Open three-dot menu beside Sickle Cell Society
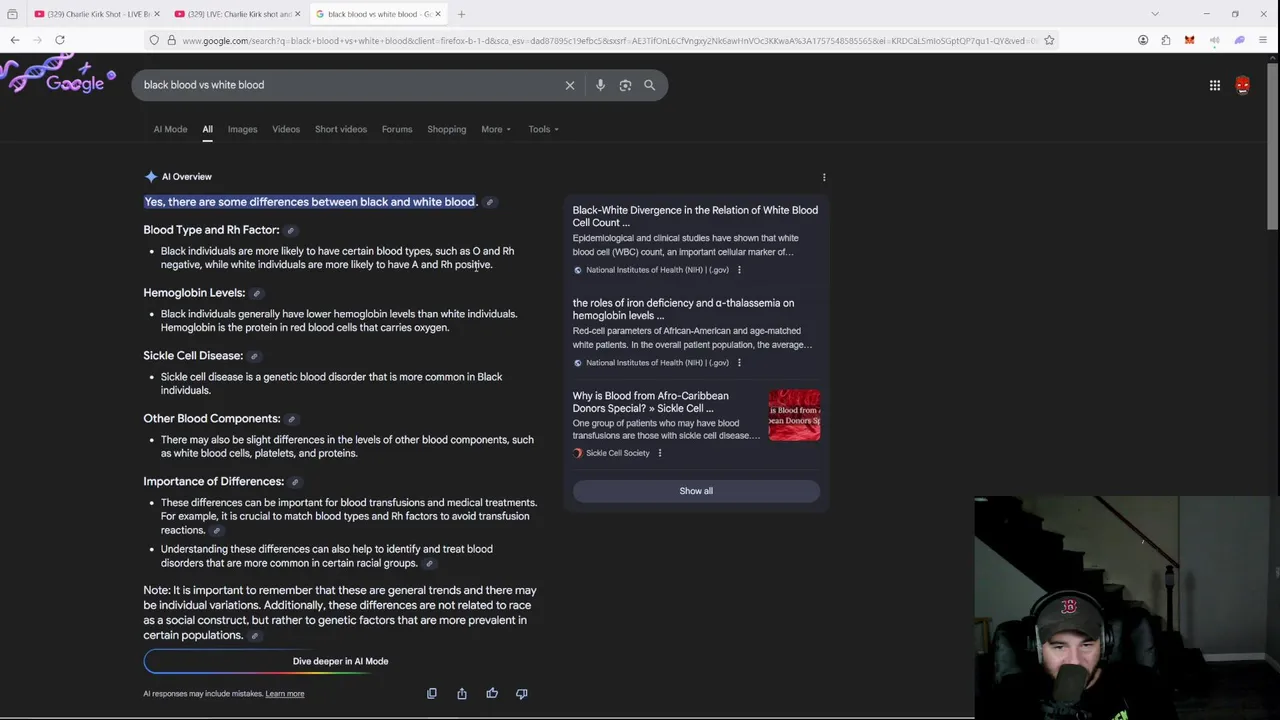This screenshot has height=720, width=1280. tap(659, 453)
